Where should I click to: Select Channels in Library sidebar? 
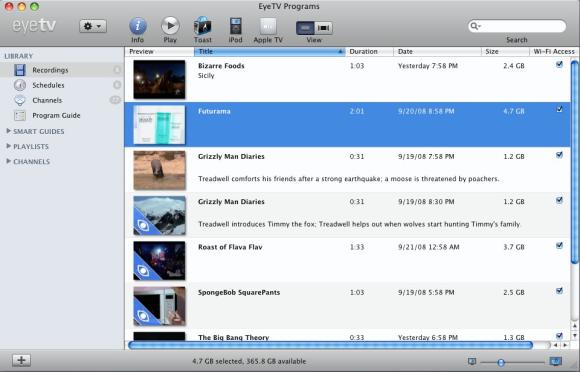click(x=62, y=100)
